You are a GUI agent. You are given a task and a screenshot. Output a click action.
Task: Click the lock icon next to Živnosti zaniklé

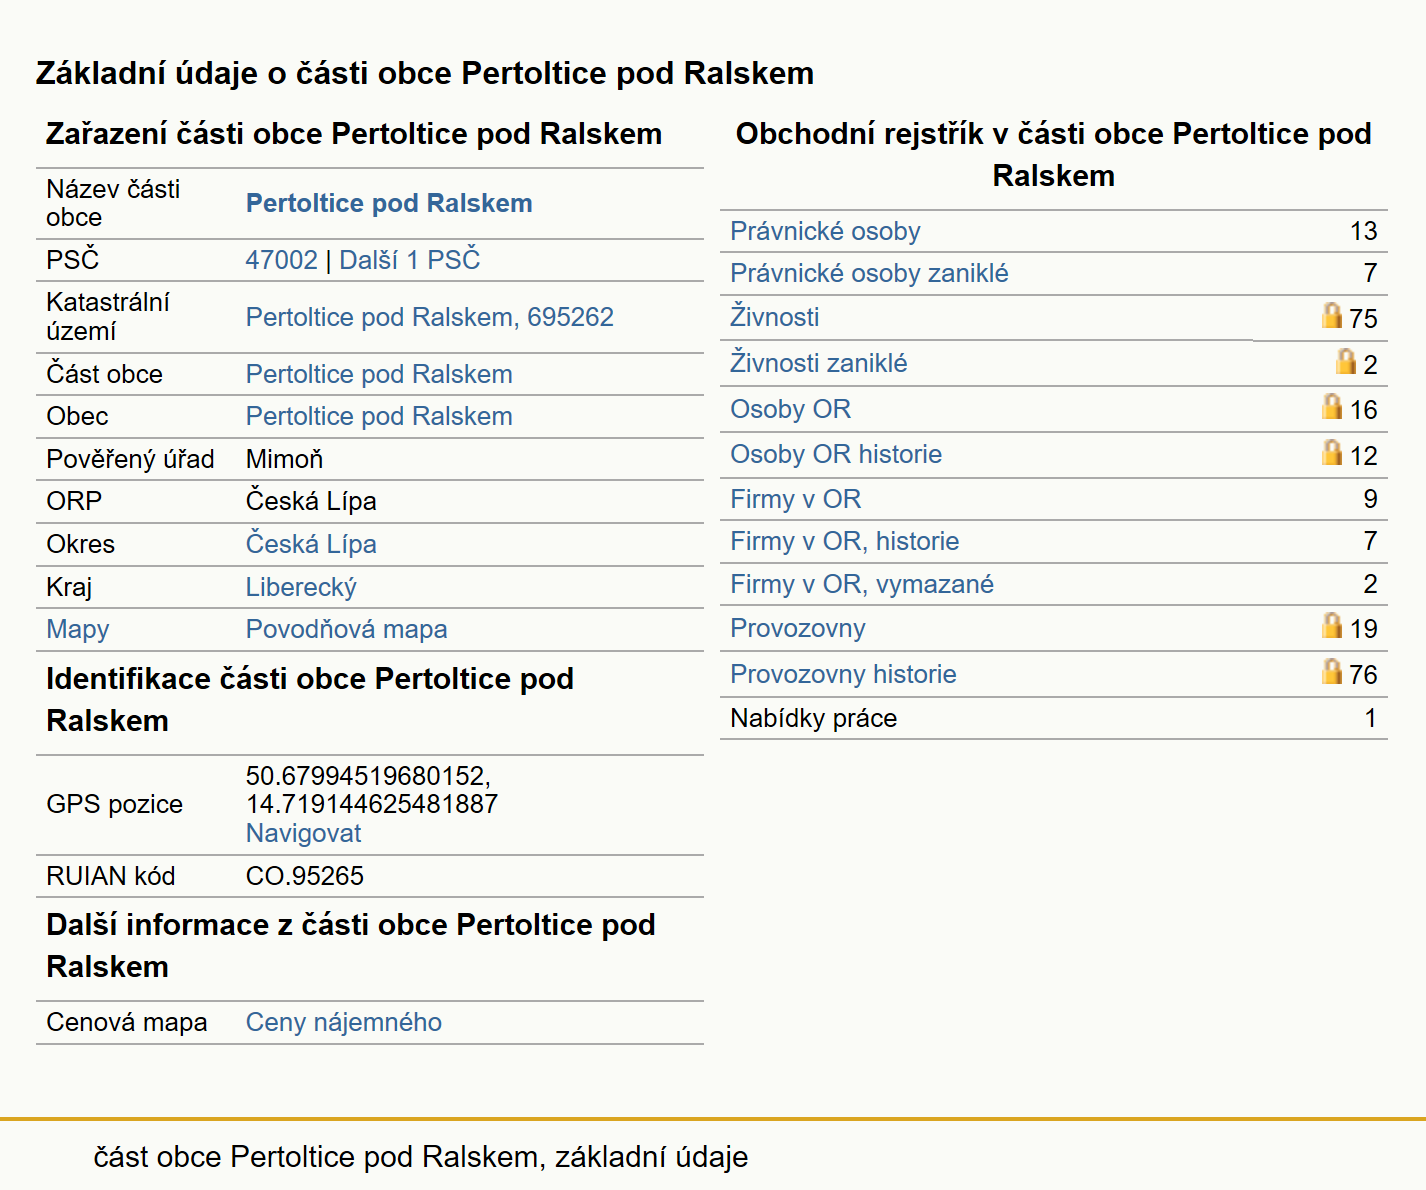pos(1346,361)
